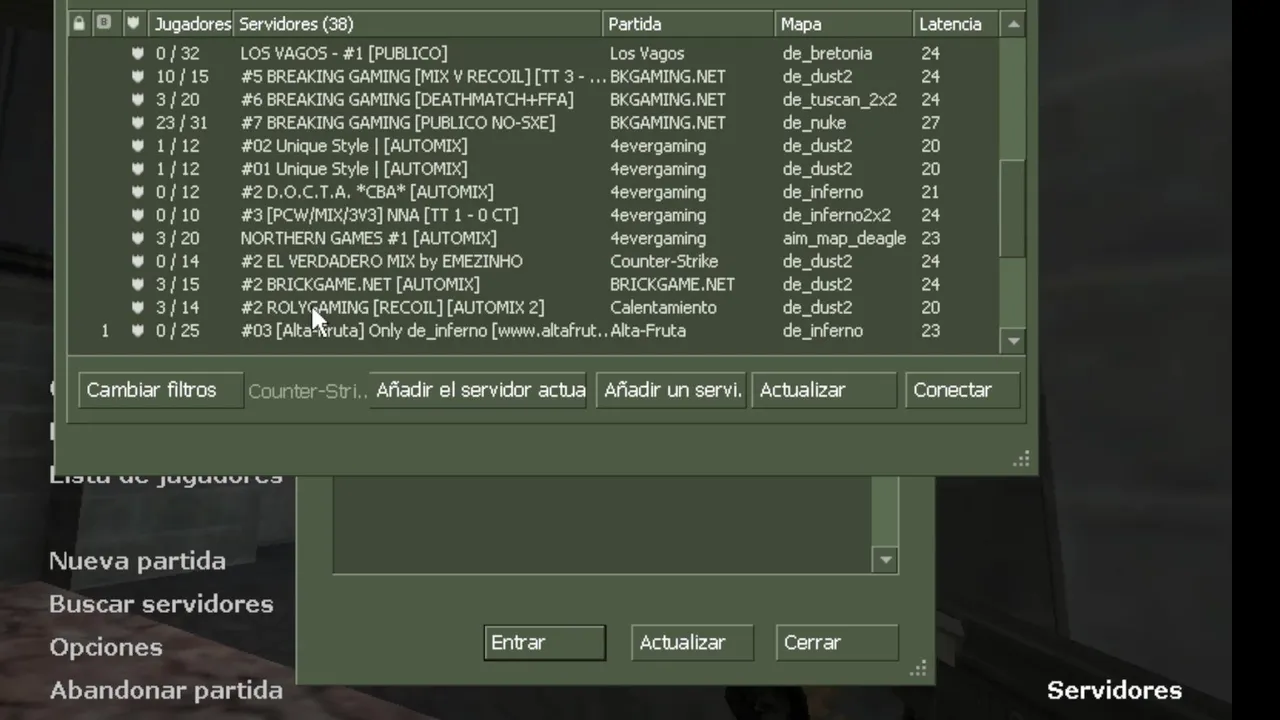Click player count 23 / 31
Viewport: 1280px width, 720px height.
pos(182,122)
